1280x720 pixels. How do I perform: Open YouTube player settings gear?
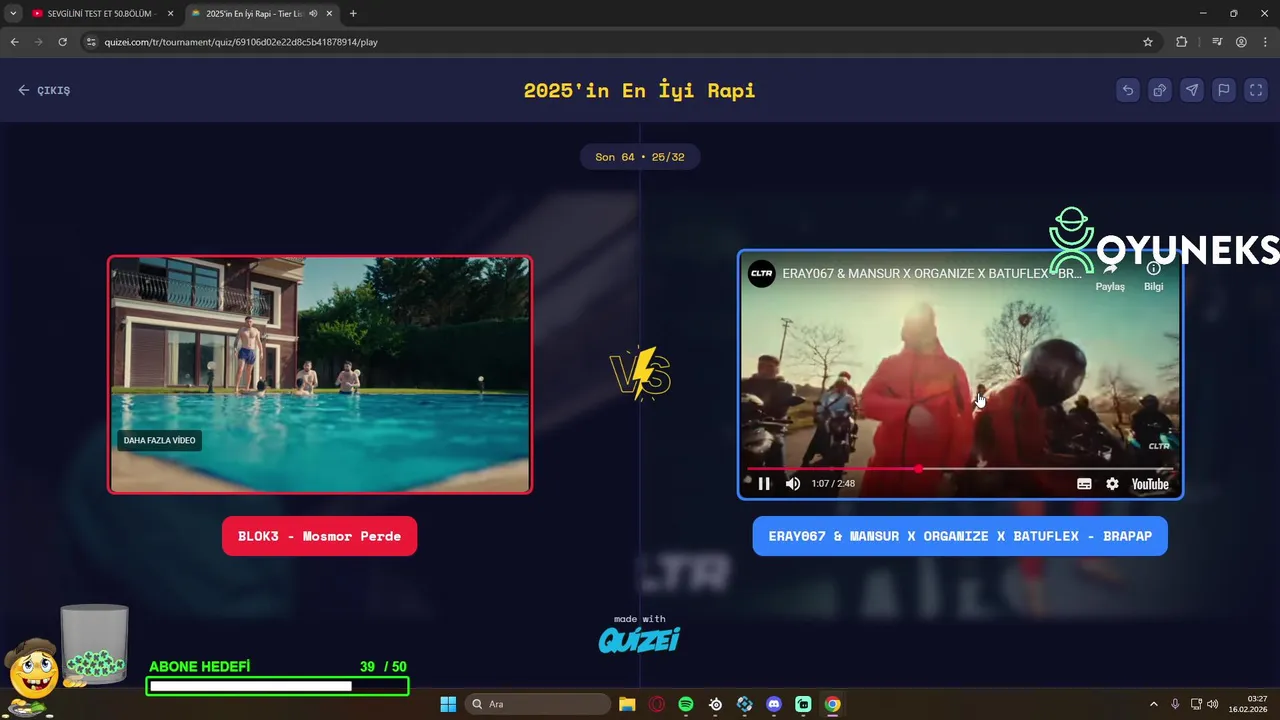1112,484
